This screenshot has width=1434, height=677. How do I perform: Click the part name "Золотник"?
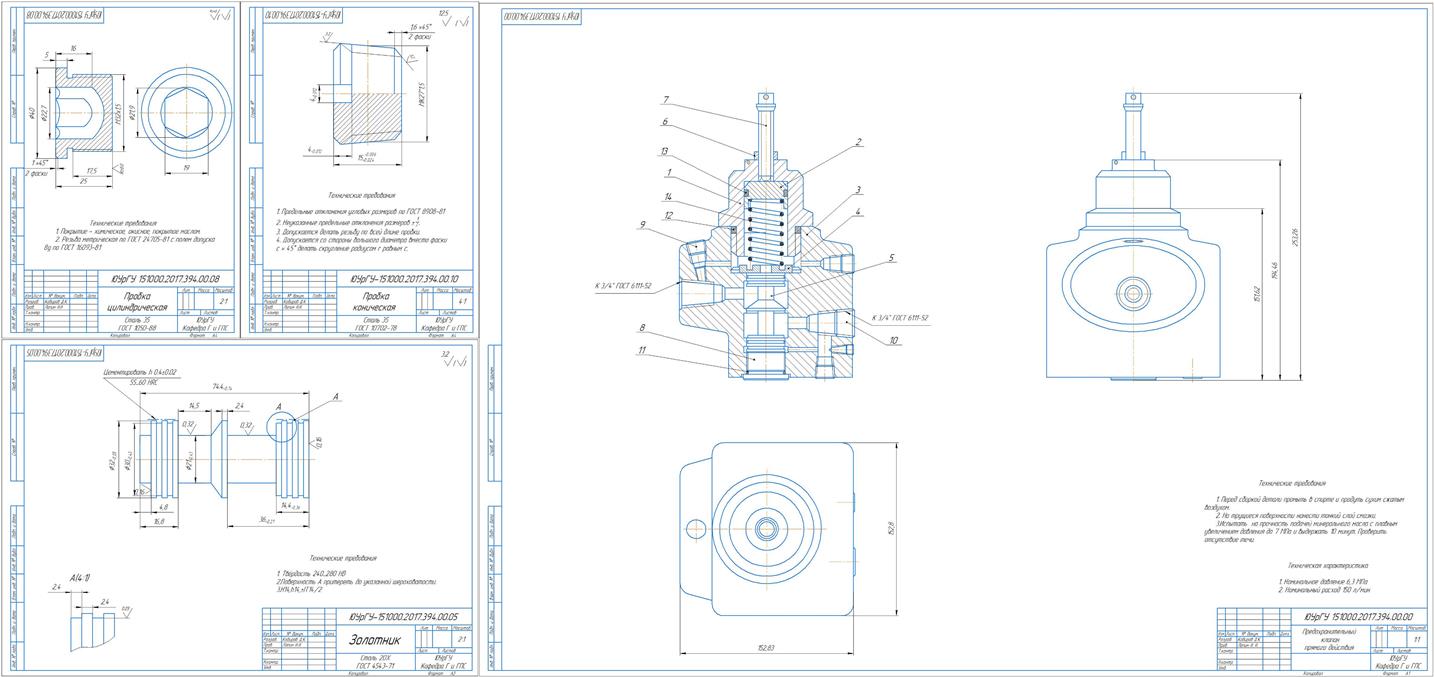pyautogui.click(x=373, y=639)
